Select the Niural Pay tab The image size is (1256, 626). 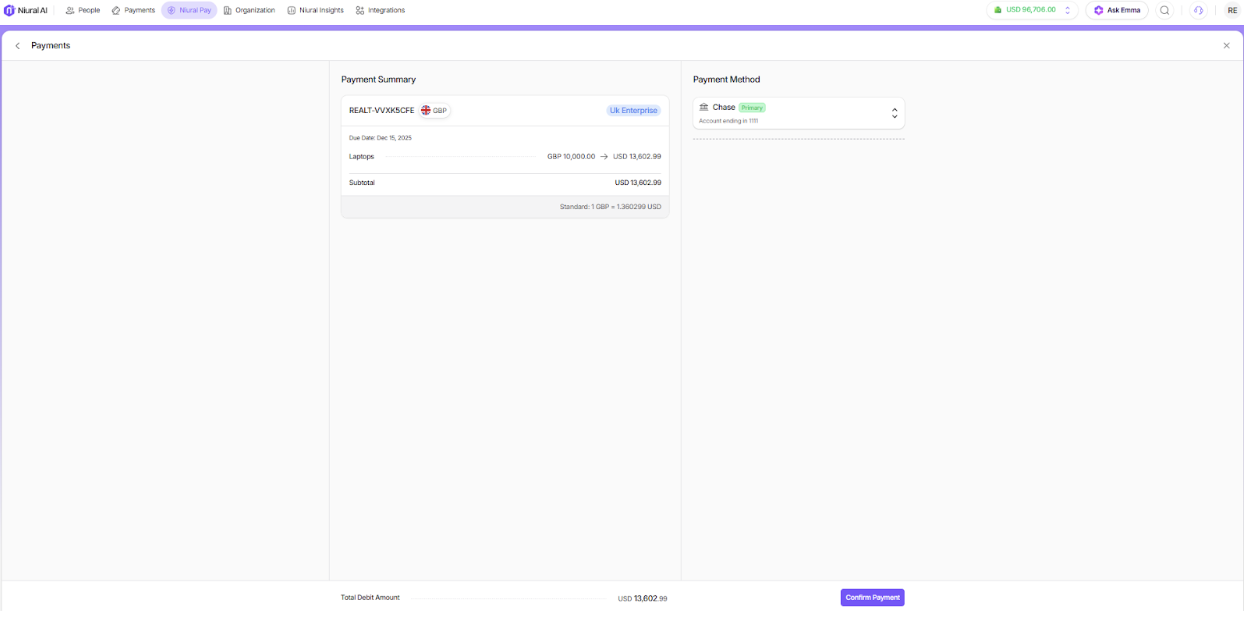[189, 10]
